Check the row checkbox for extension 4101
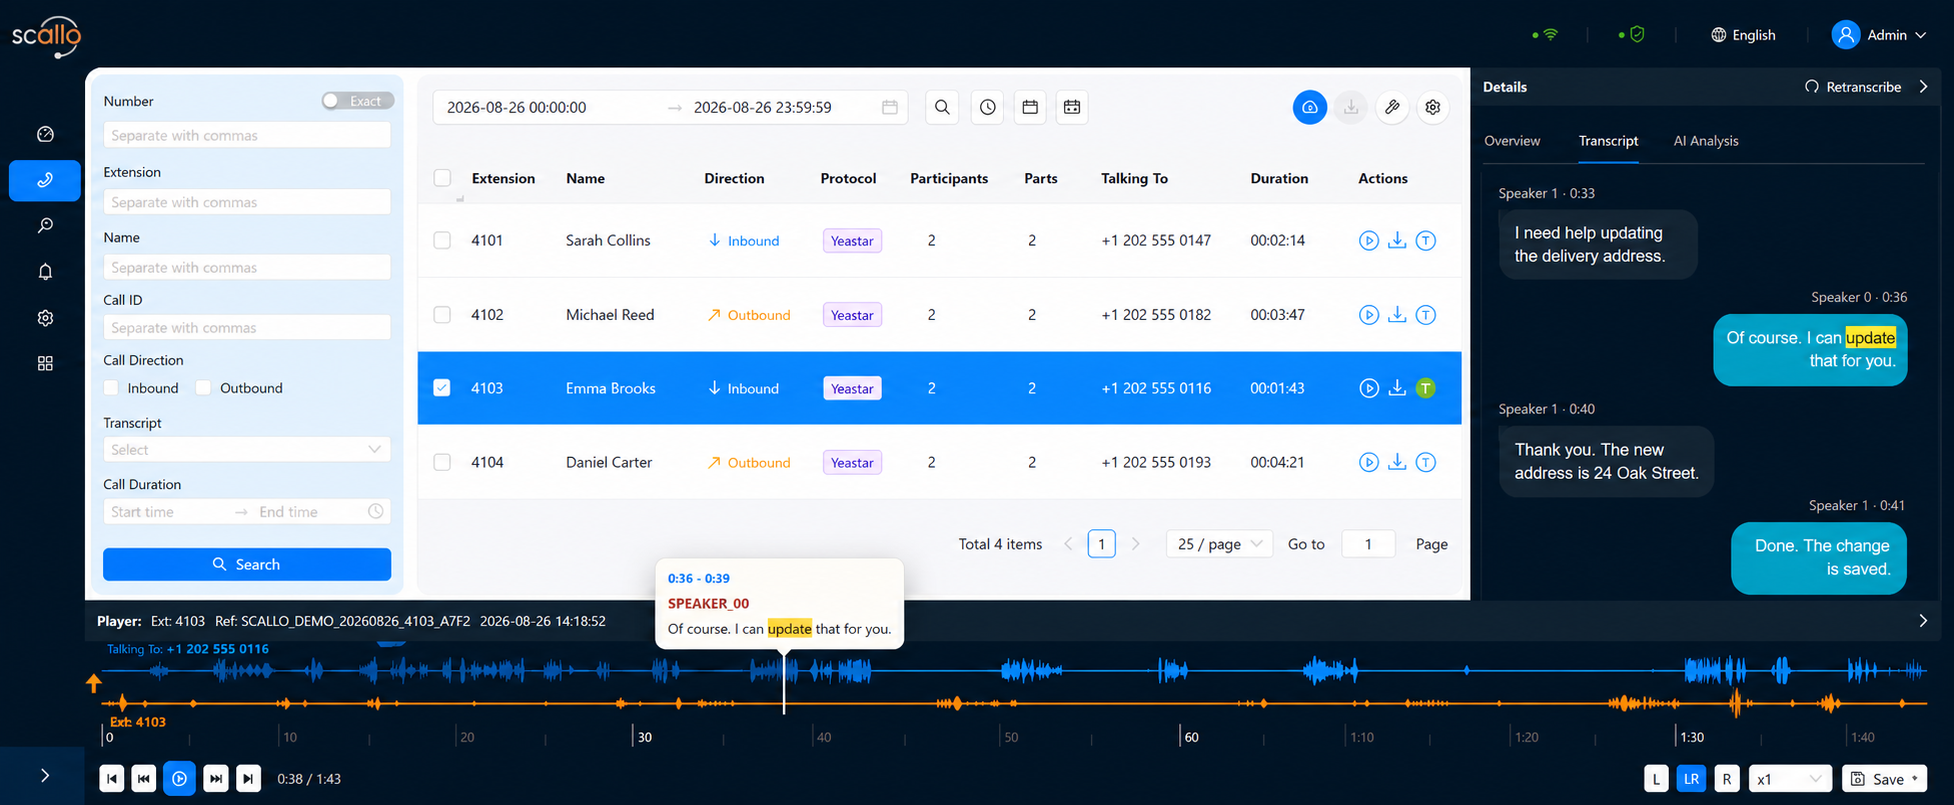This screenshot has width=1954, height=805. (x=442, y=240)
